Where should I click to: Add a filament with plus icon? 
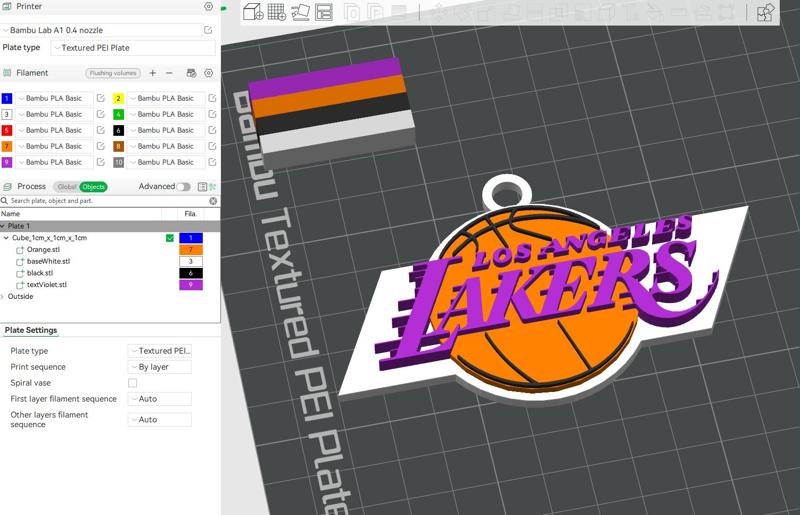pos(153,73)
